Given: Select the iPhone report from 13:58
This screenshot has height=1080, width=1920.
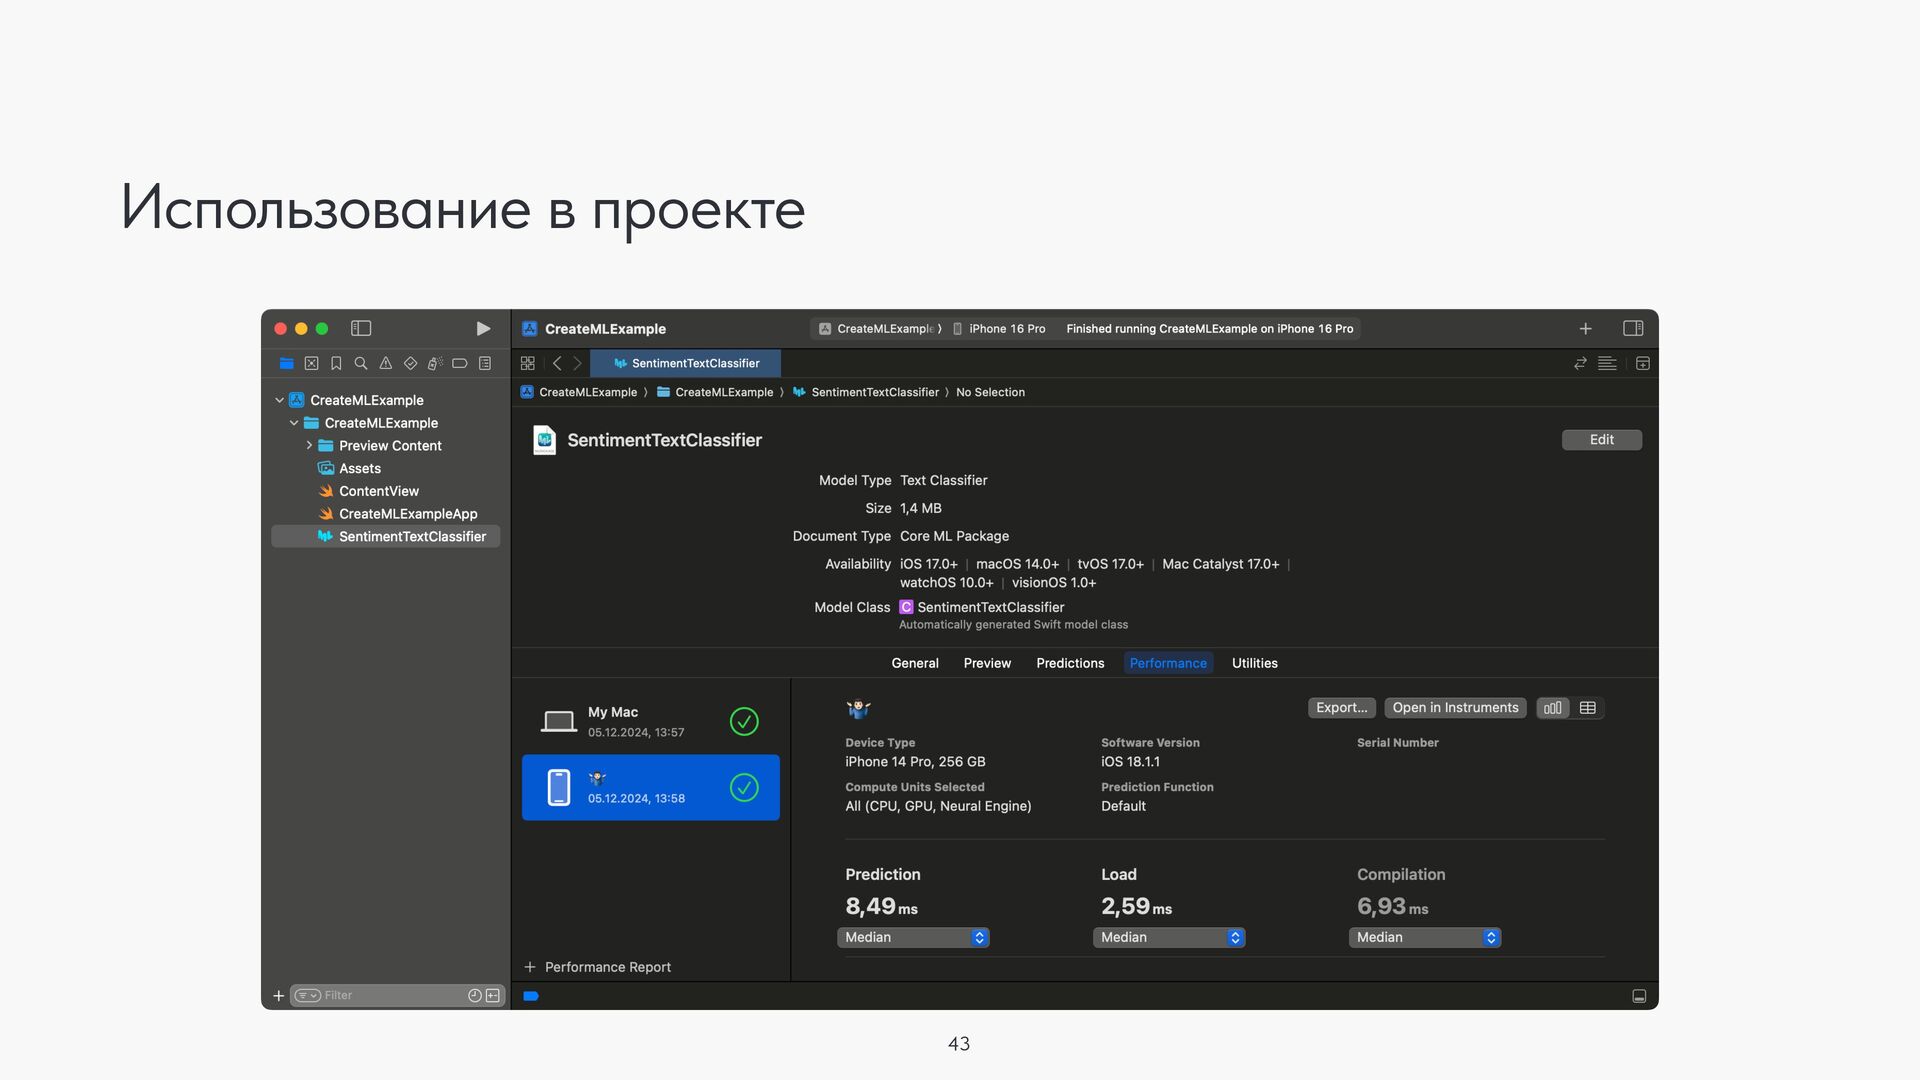Looking at the screenshot, I should coord(651,787).
